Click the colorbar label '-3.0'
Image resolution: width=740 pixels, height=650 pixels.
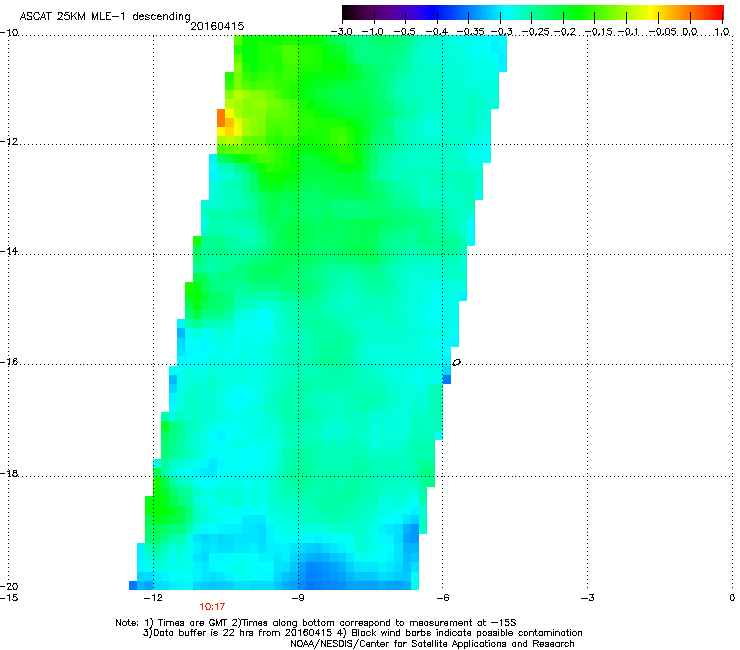point(341,32)
